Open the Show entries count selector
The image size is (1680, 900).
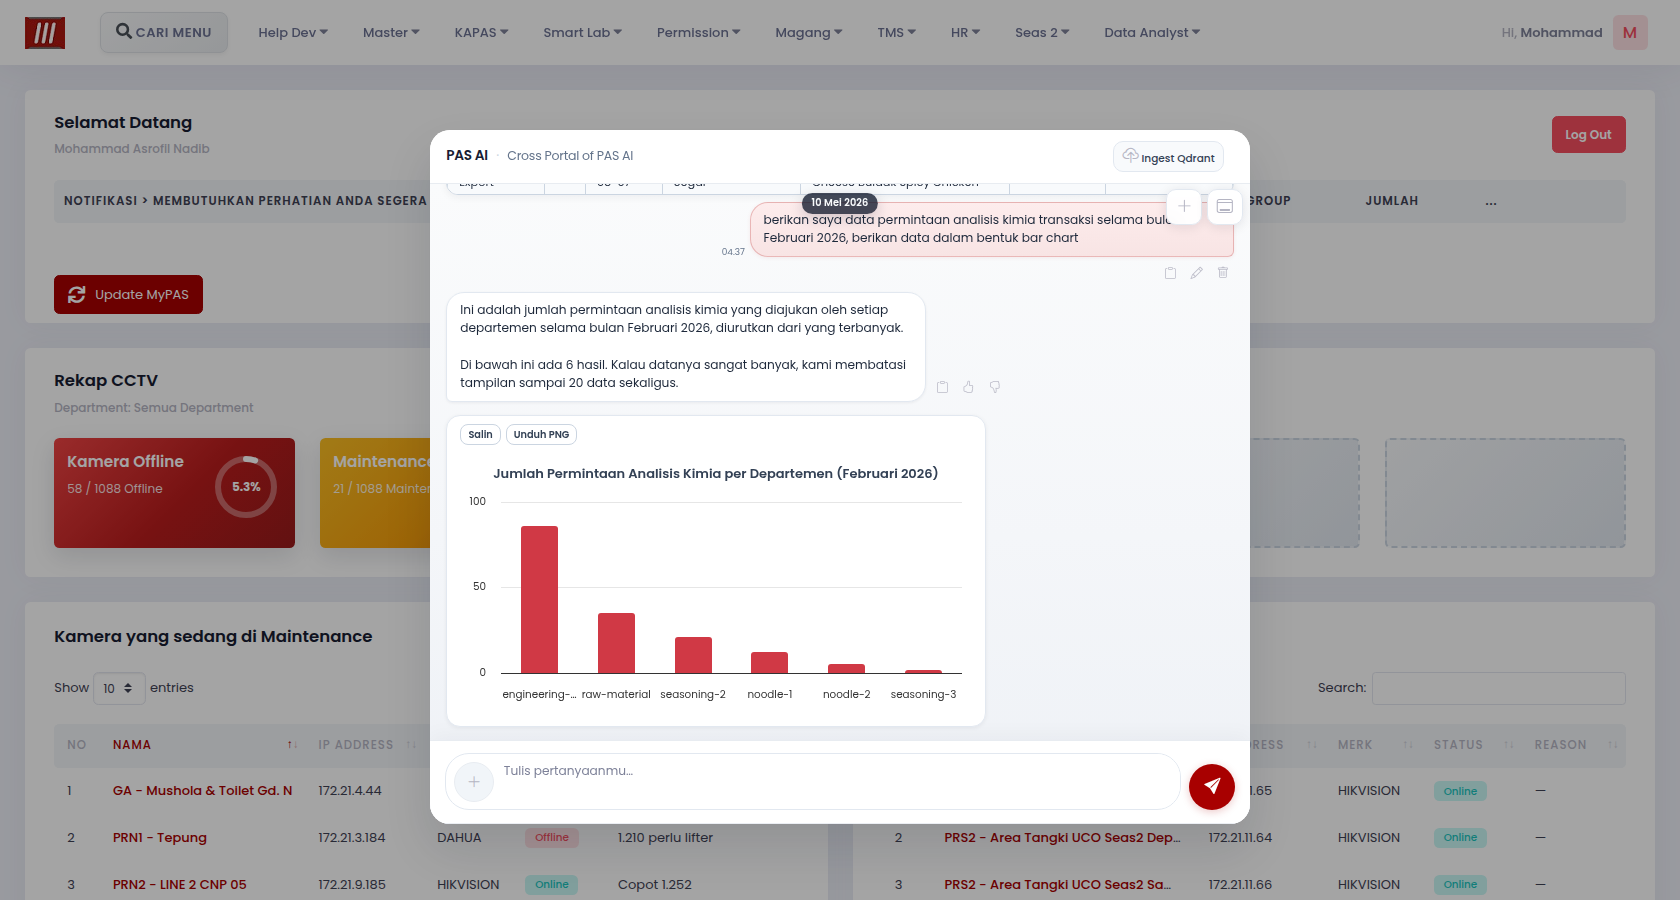coord(119,688)
